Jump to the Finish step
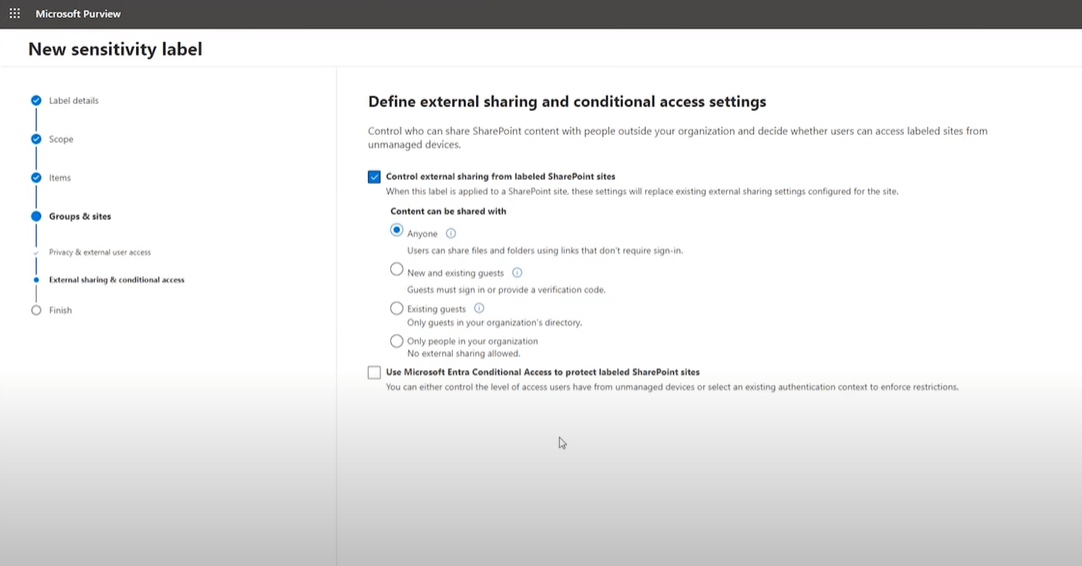 60,310
